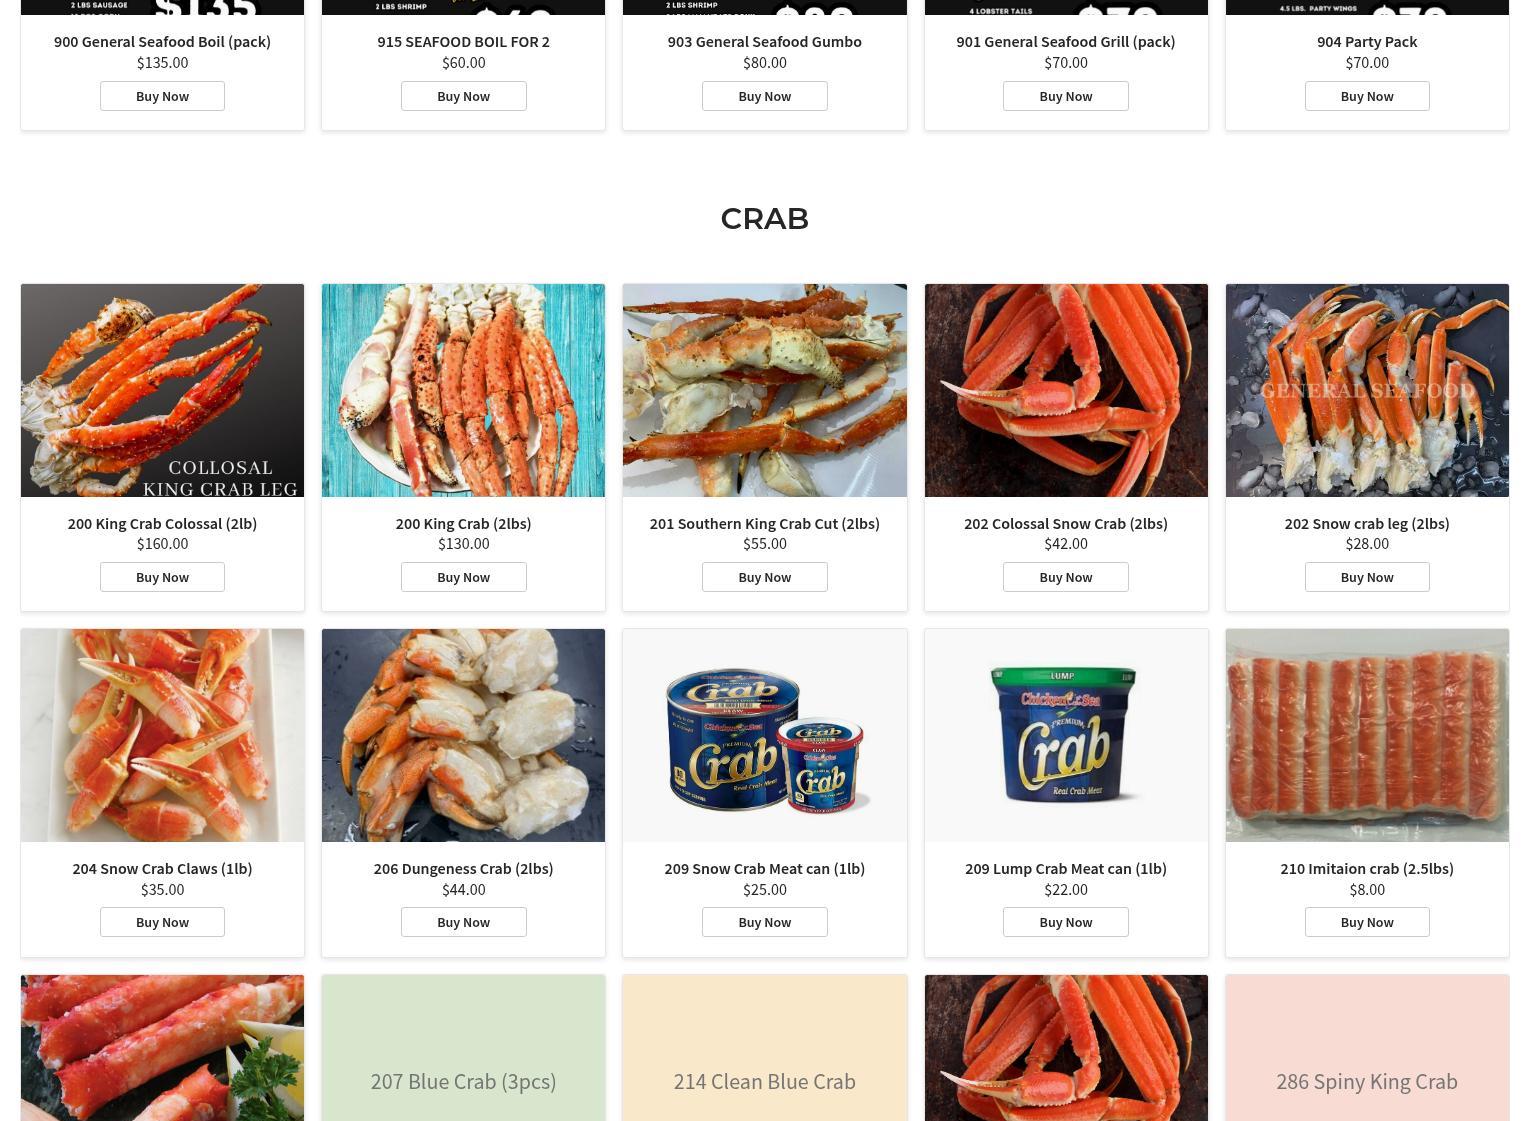Click Buy Now for 206 Dungeness Crab
This screenshot has height=1121, width=1530.
(x=463, y=922)
